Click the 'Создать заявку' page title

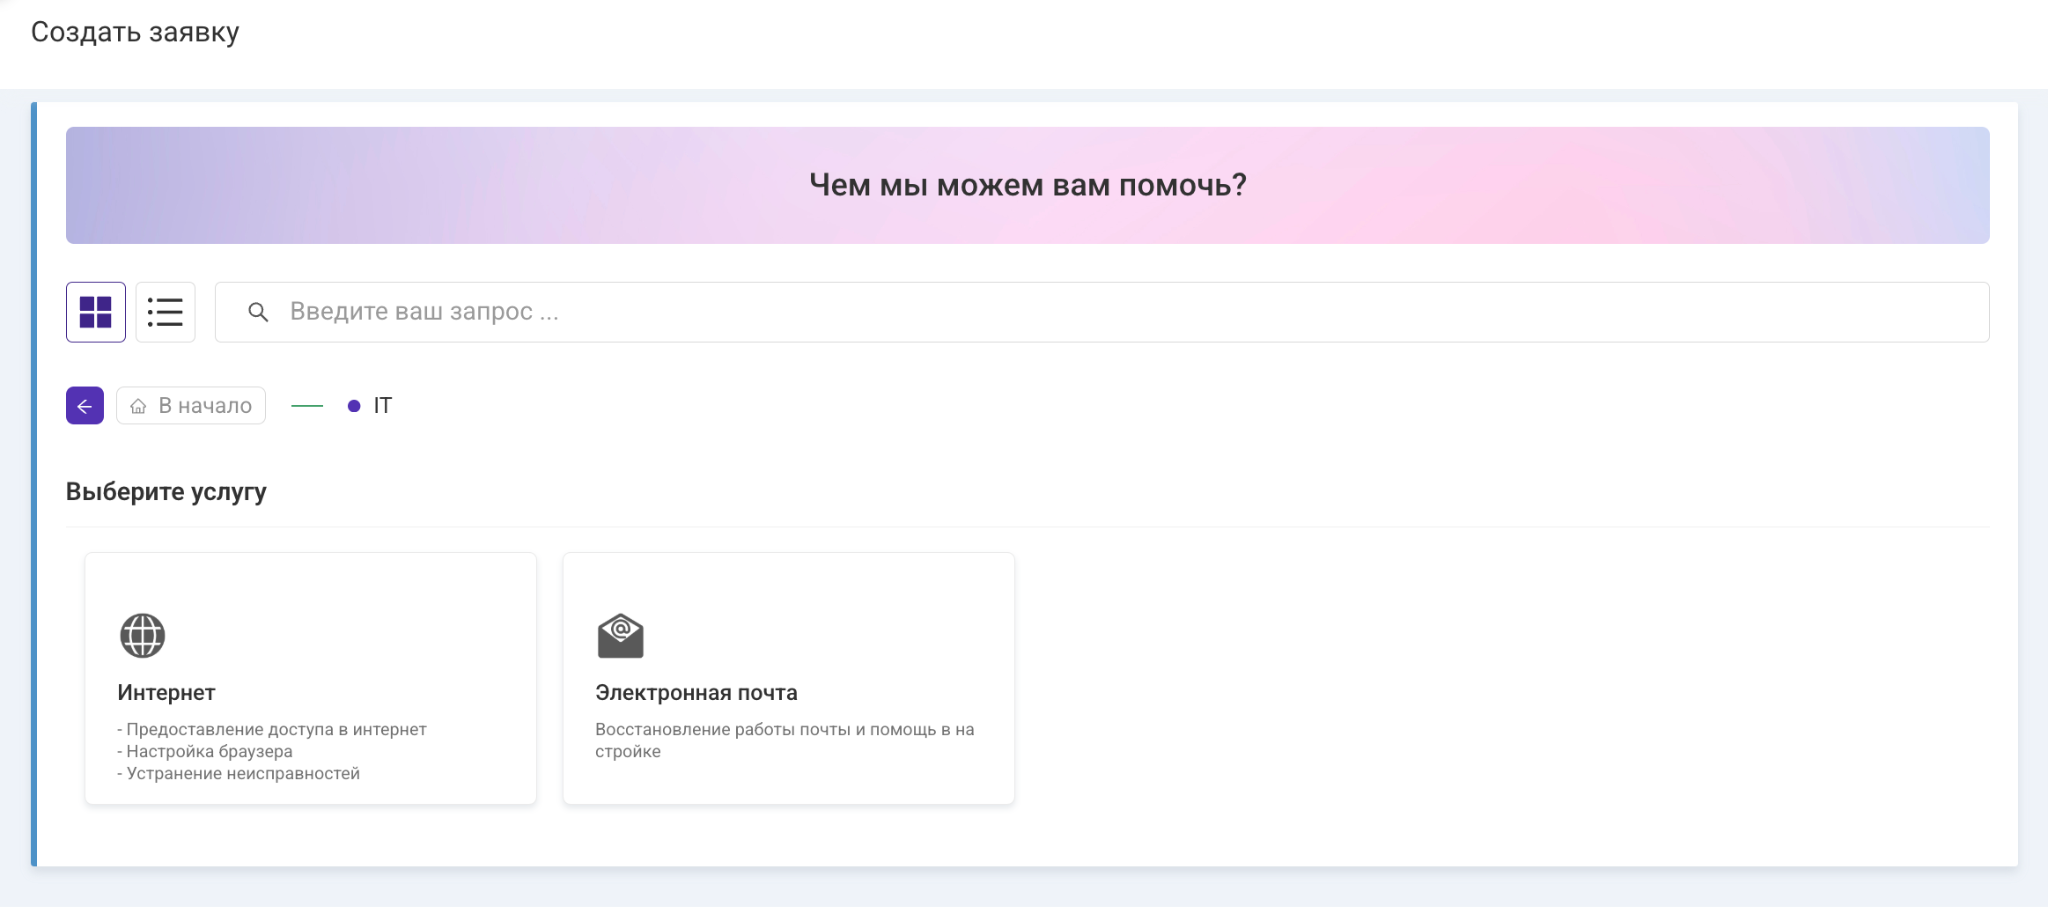[x=135, y=32]
